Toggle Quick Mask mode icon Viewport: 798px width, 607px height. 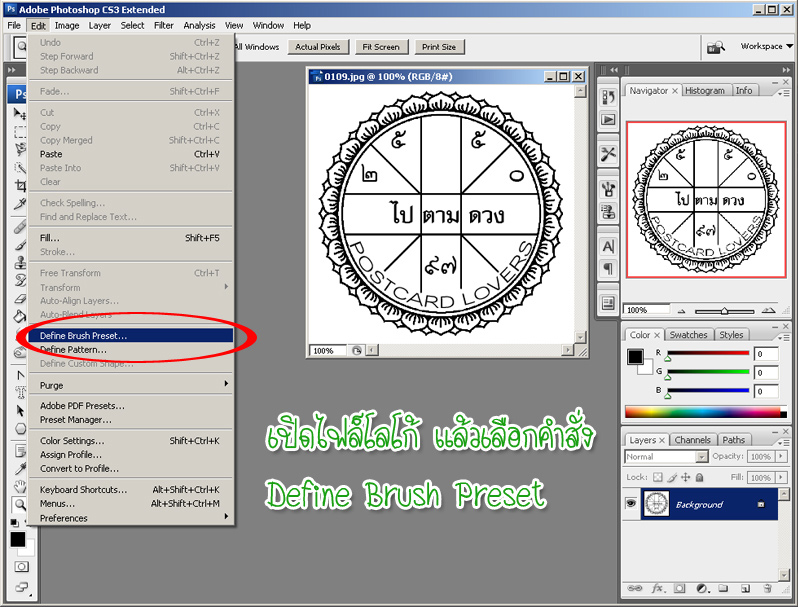click(21, 566)
